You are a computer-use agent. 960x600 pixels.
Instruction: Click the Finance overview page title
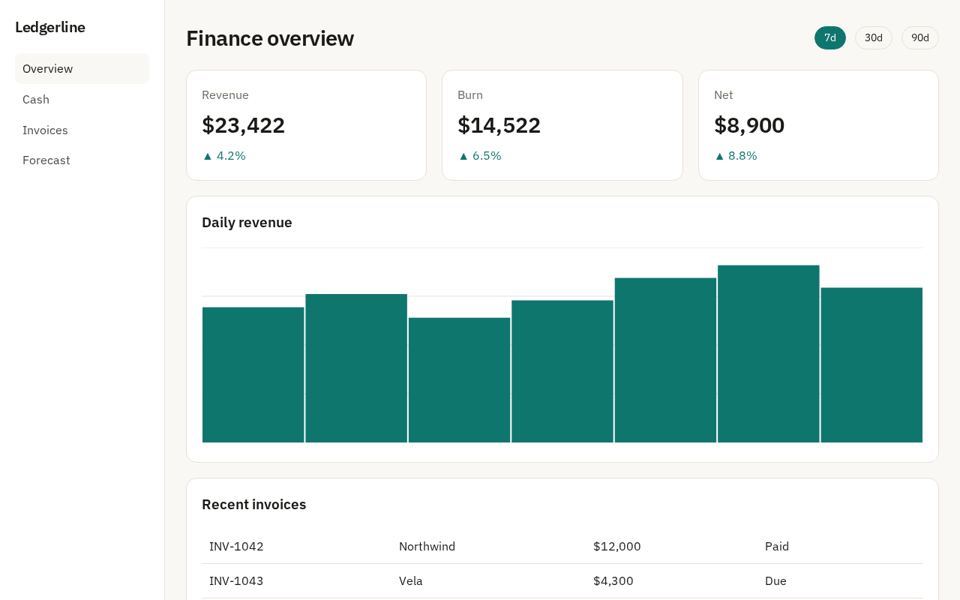pyautogui.click(x=270, y=39)
